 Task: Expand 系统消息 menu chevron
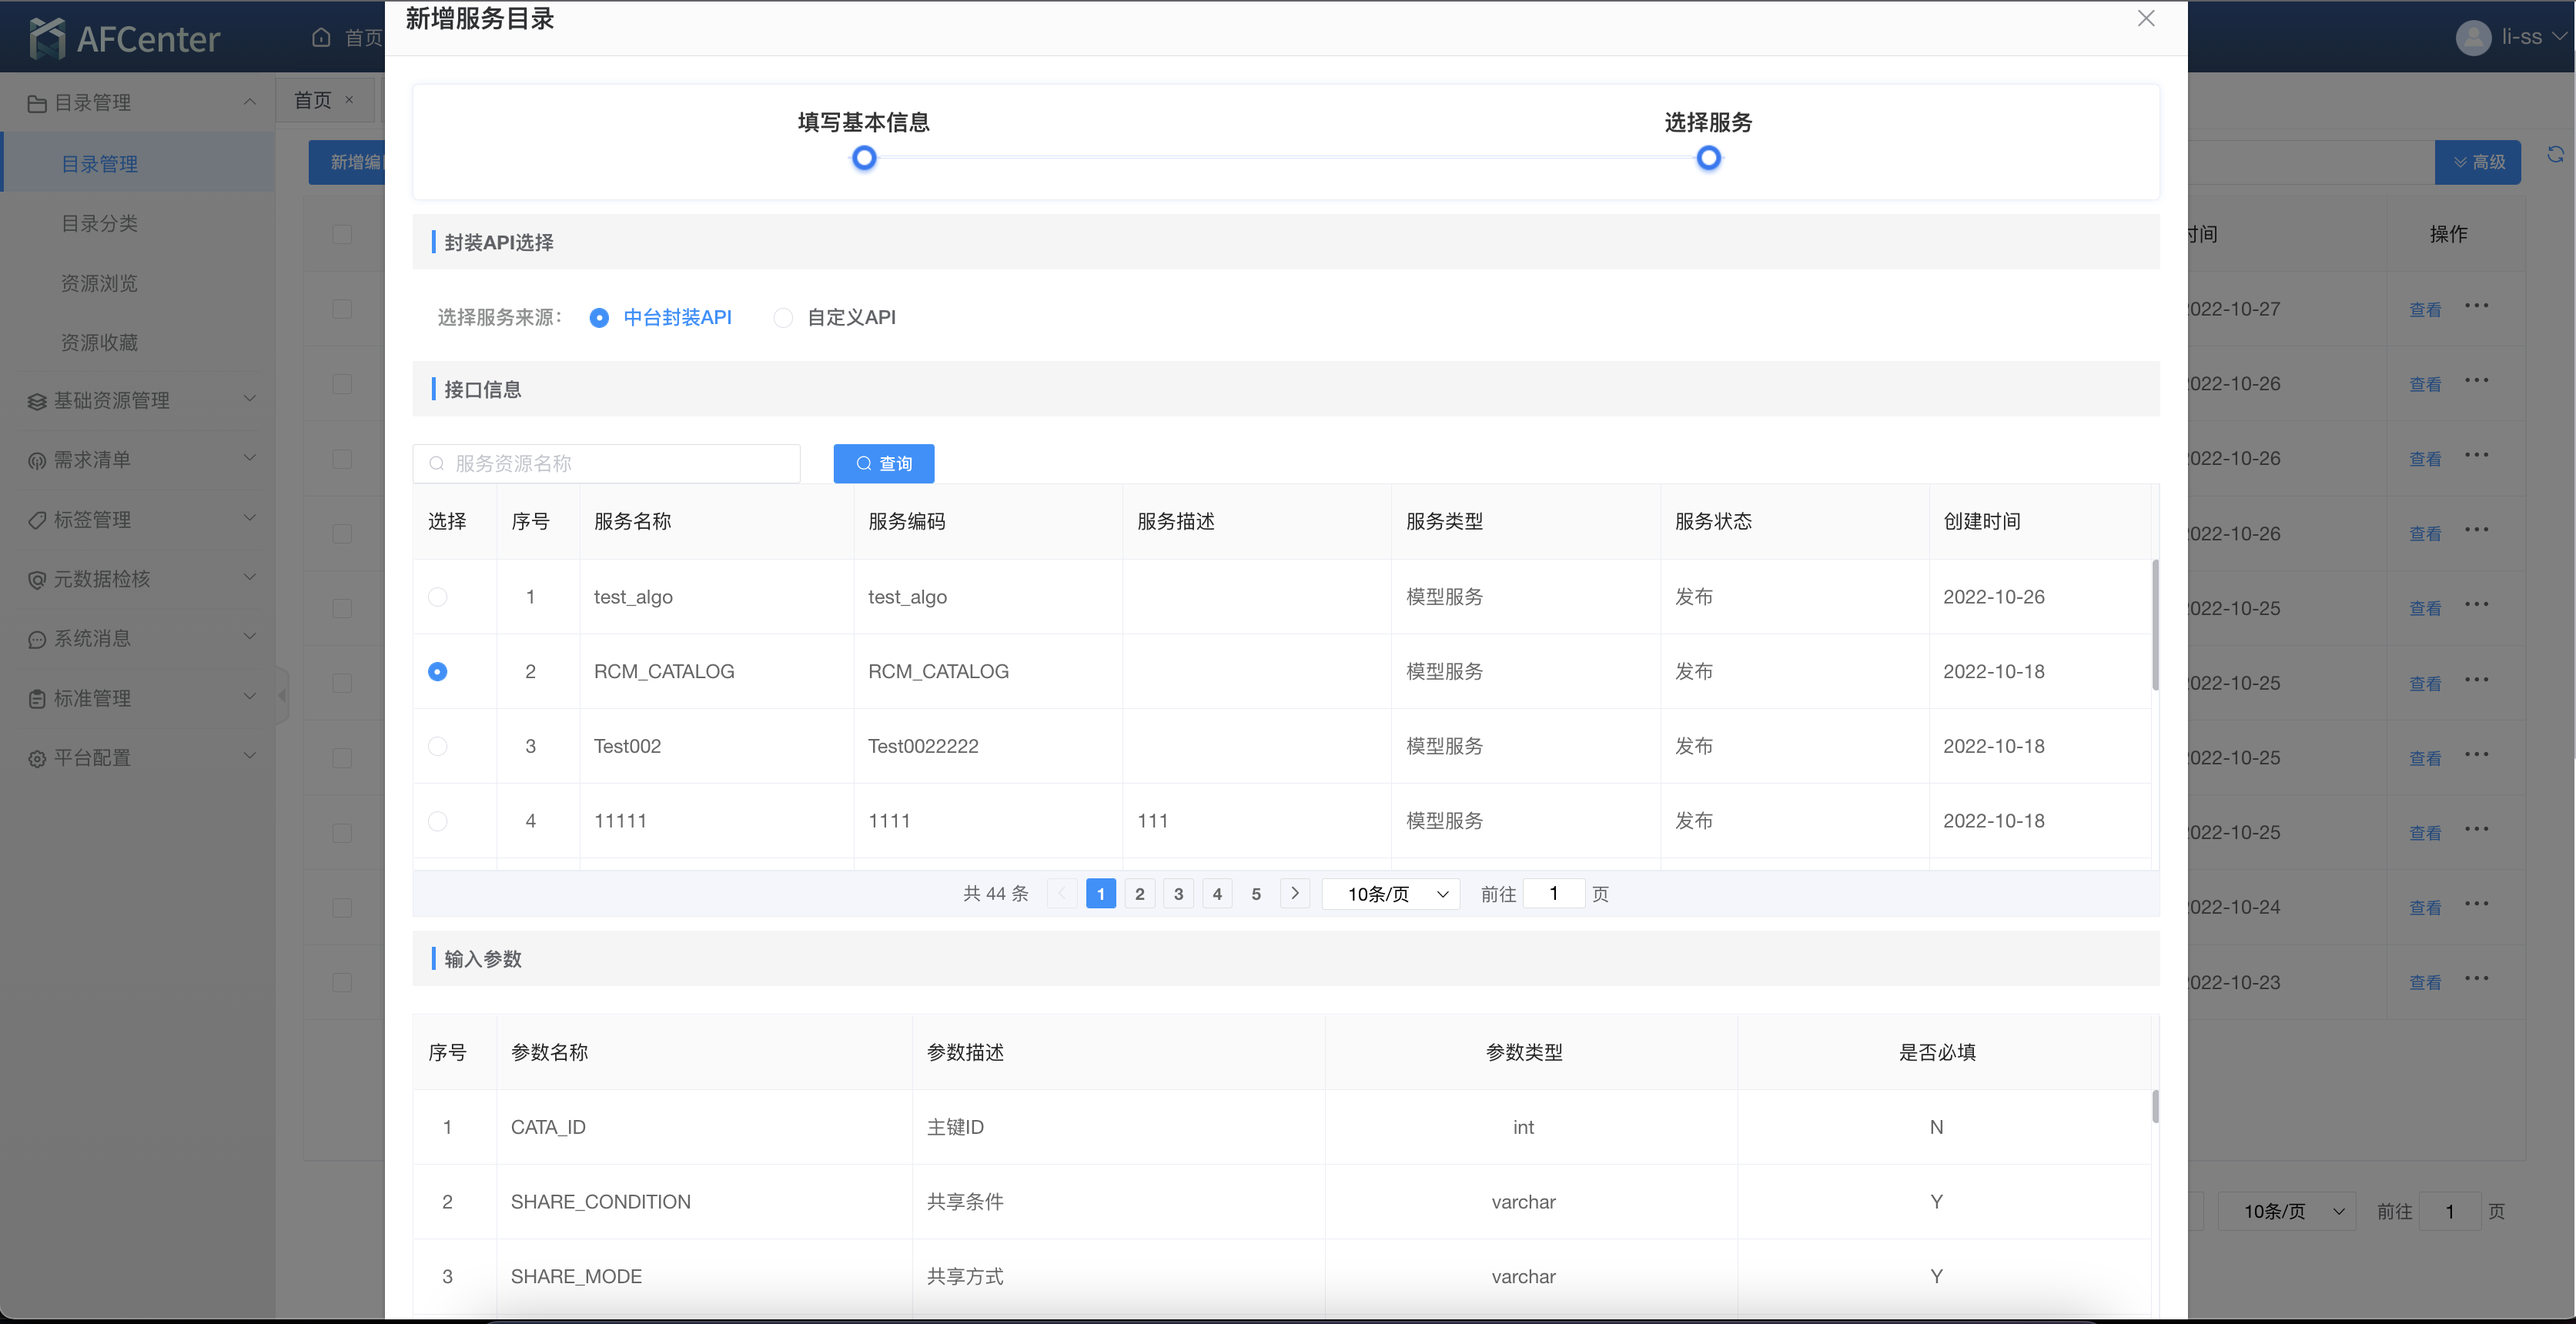click(250, 637)
